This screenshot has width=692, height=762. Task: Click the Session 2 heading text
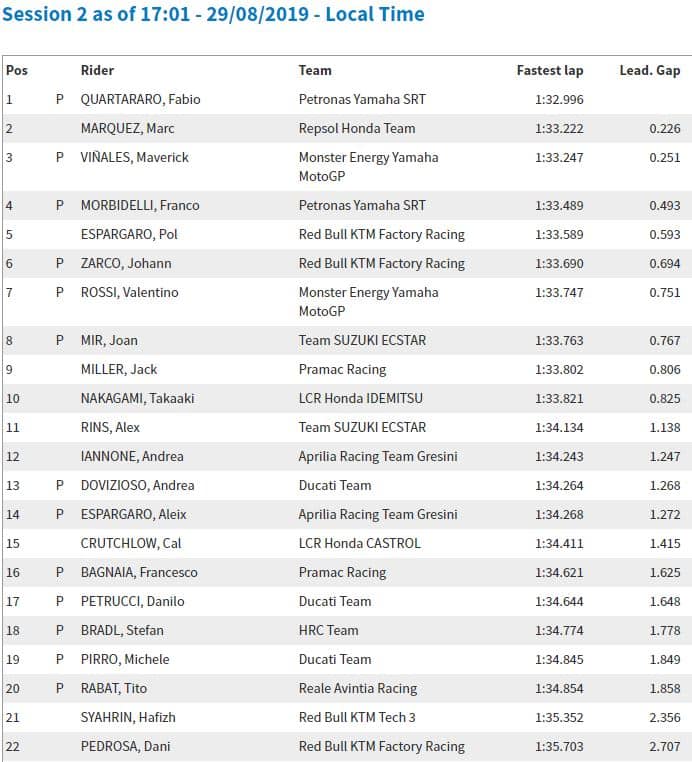pos(212,15)
